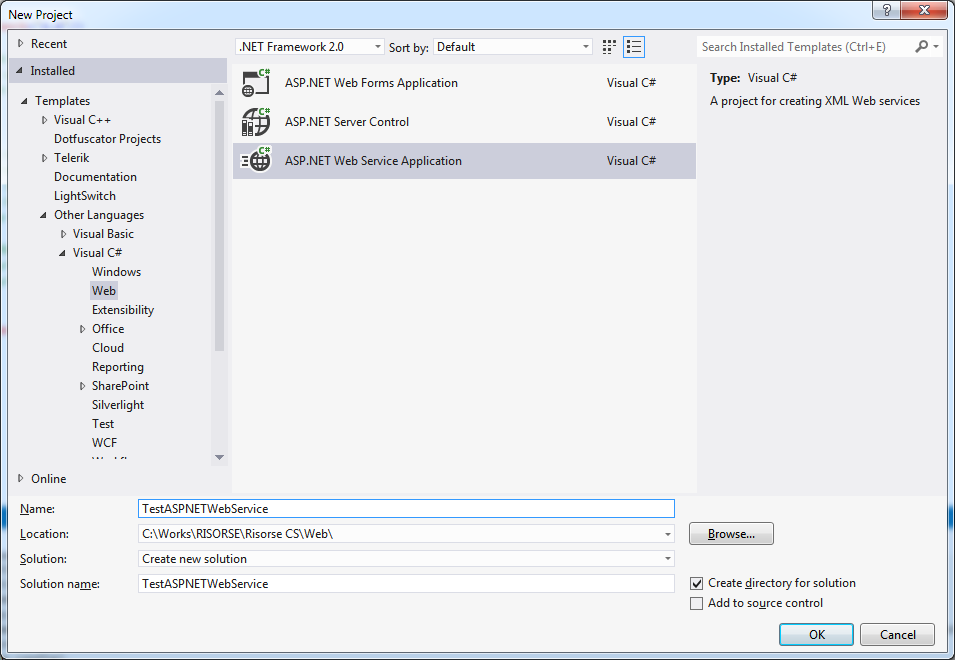This screenshot has width=955, height=660.
Task: Select Reporting category
Action: click(118, 367)
